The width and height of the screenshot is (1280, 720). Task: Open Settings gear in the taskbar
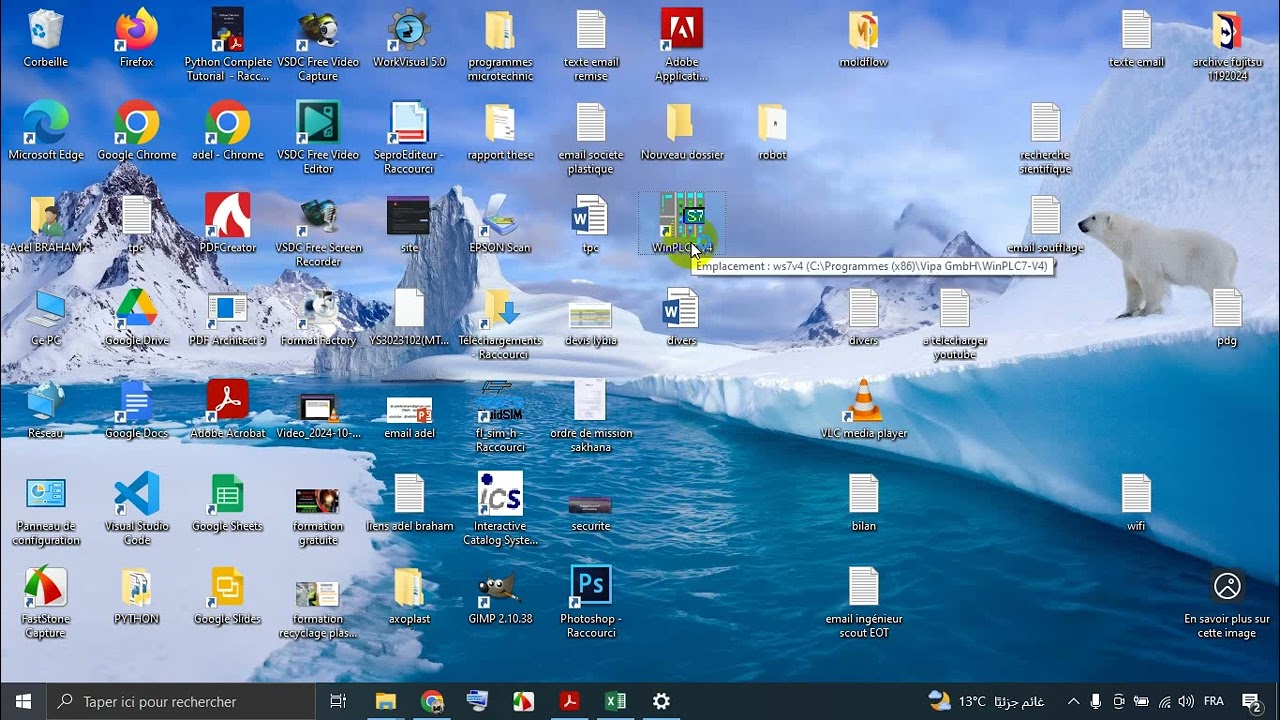(x=661, y=701)
